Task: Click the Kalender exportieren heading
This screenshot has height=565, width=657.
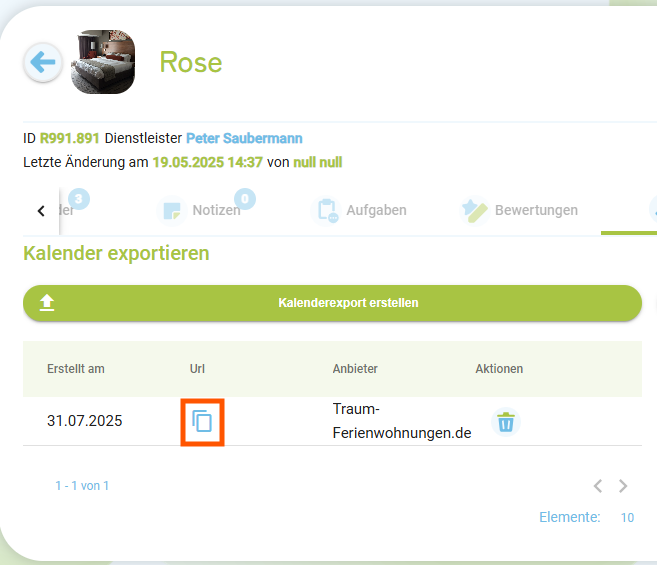Action: (x=116, y=253)
